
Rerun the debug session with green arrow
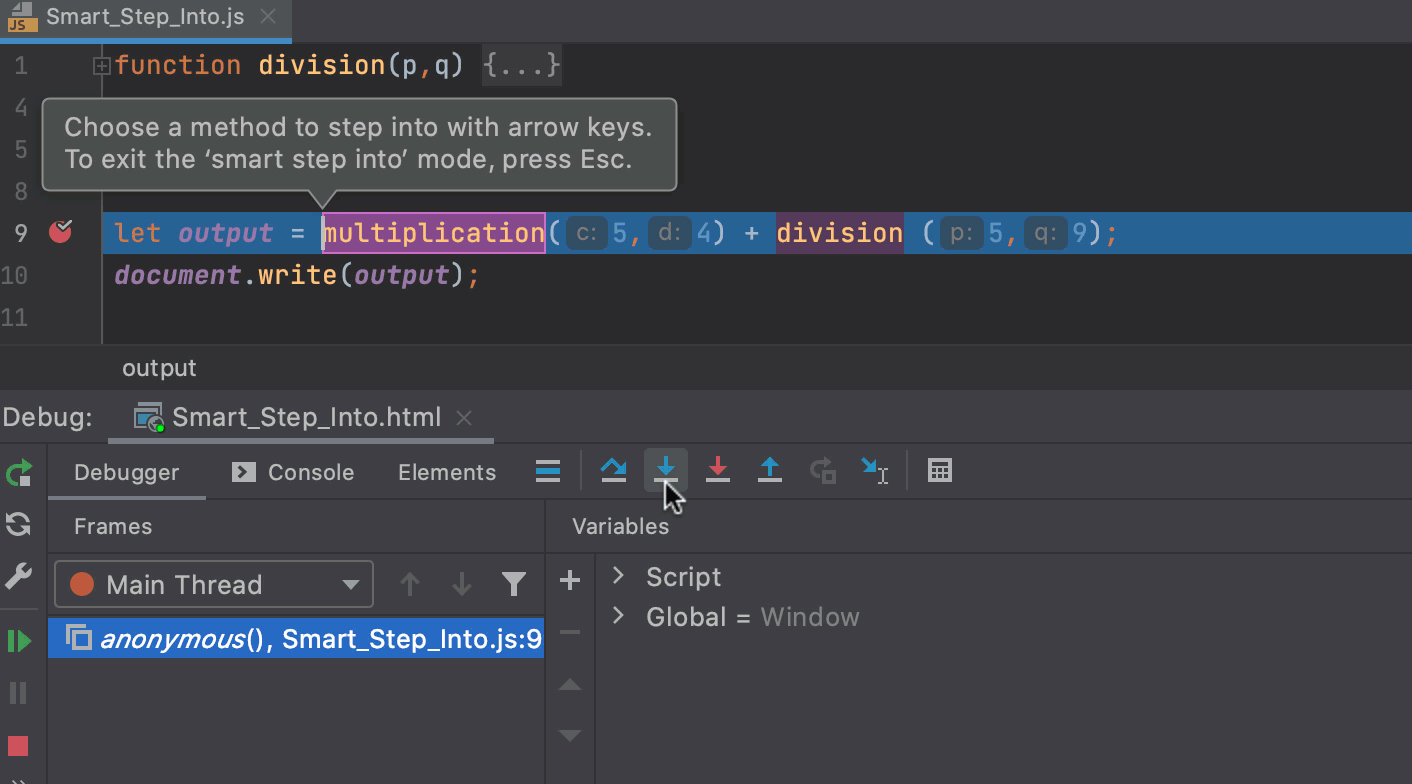pyautogui.click(x=19, y=473)
